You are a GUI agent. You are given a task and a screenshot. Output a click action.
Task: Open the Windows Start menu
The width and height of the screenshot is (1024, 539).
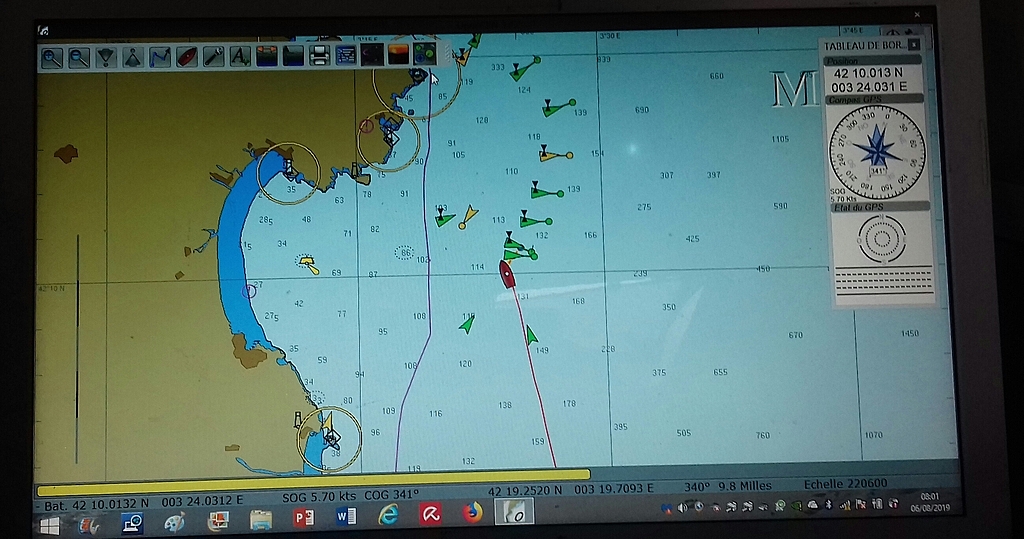(x=49, y=525)
